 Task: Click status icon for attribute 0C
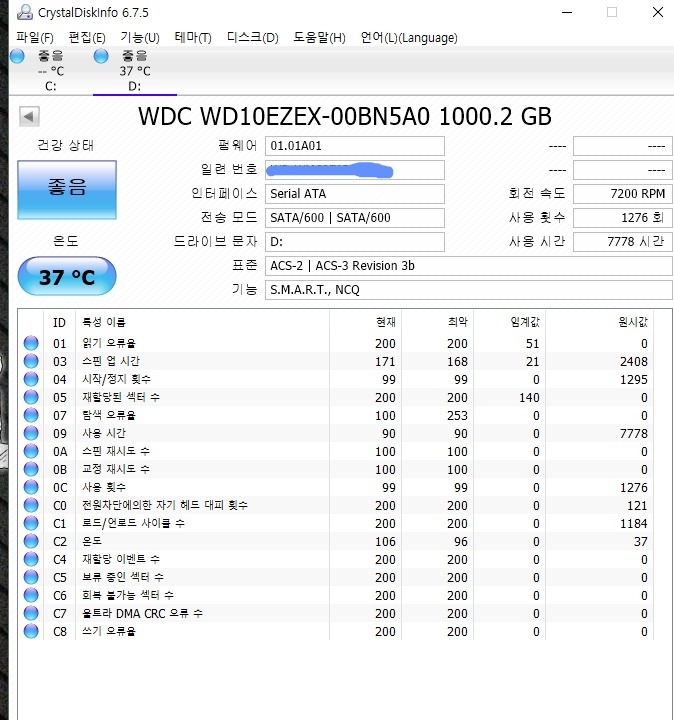[31, 487]
